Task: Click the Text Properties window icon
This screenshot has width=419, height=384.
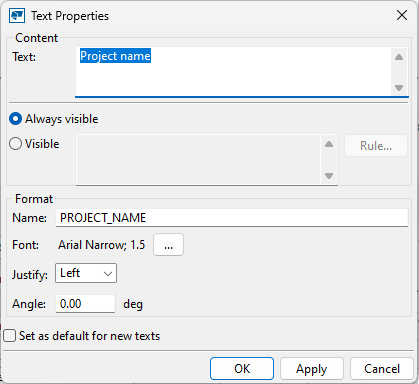Action: 17,16
